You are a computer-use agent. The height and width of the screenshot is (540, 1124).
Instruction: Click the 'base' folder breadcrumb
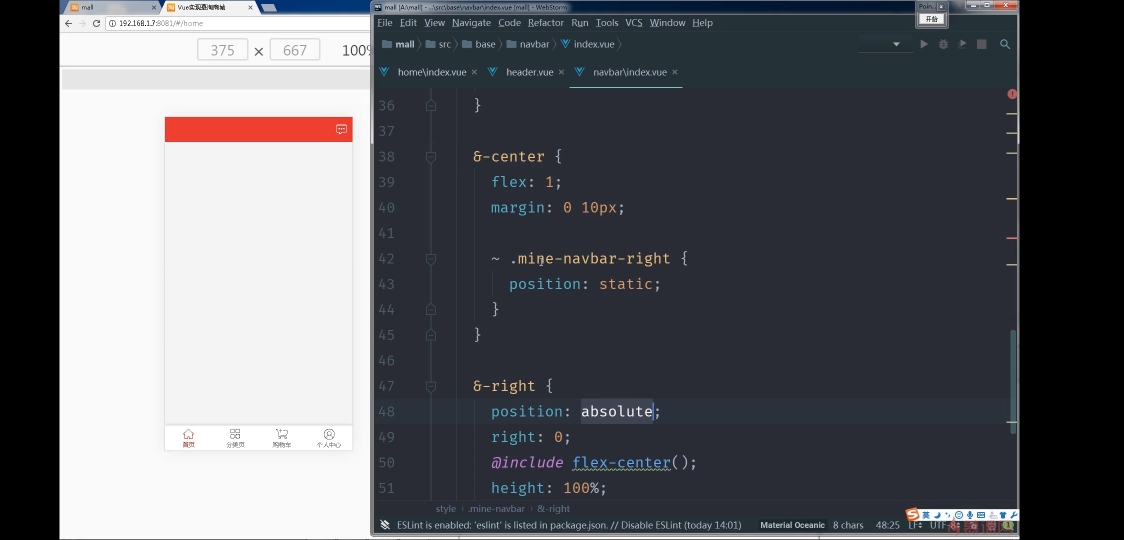(x=478, y=44)
